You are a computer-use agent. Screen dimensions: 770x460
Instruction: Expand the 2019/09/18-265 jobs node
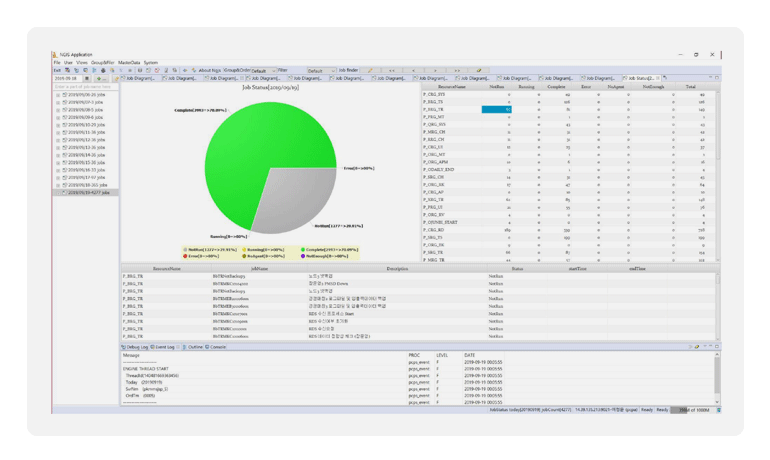(58, 185)
